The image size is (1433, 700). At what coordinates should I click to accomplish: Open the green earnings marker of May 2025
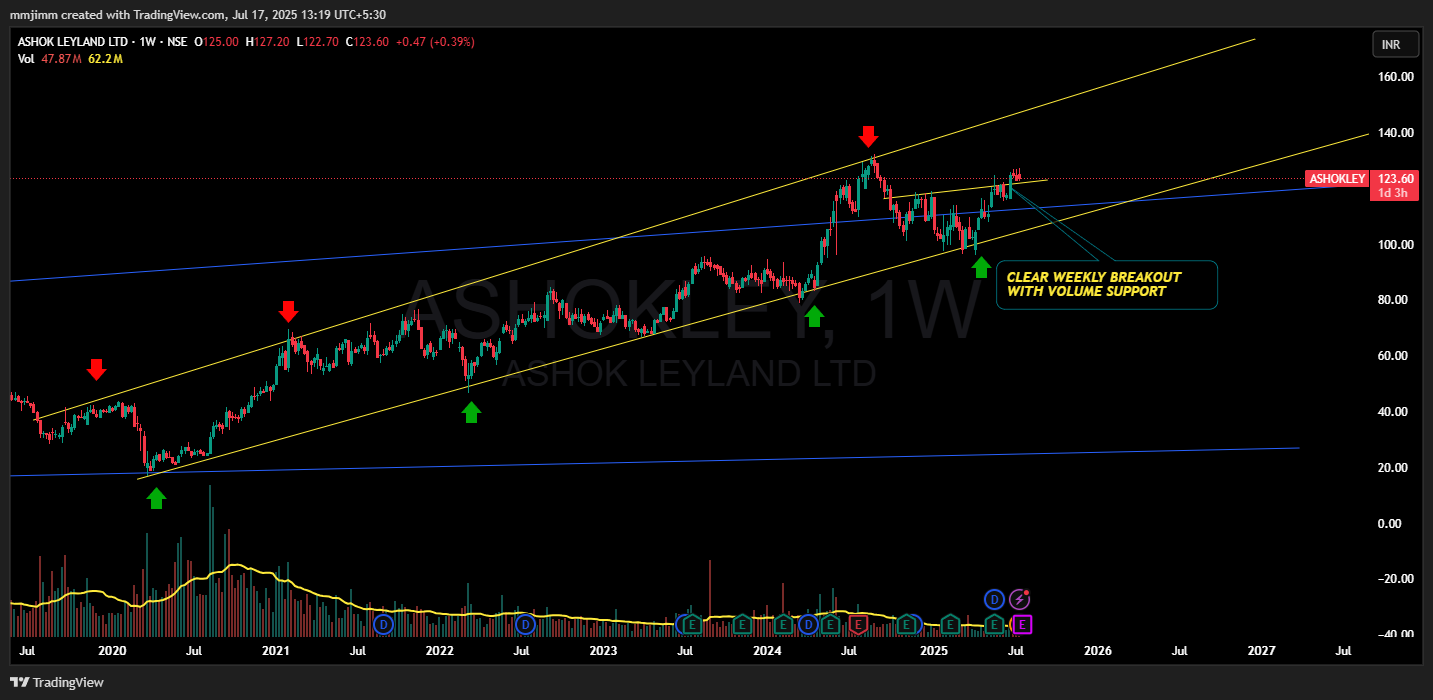pos(994,625)
